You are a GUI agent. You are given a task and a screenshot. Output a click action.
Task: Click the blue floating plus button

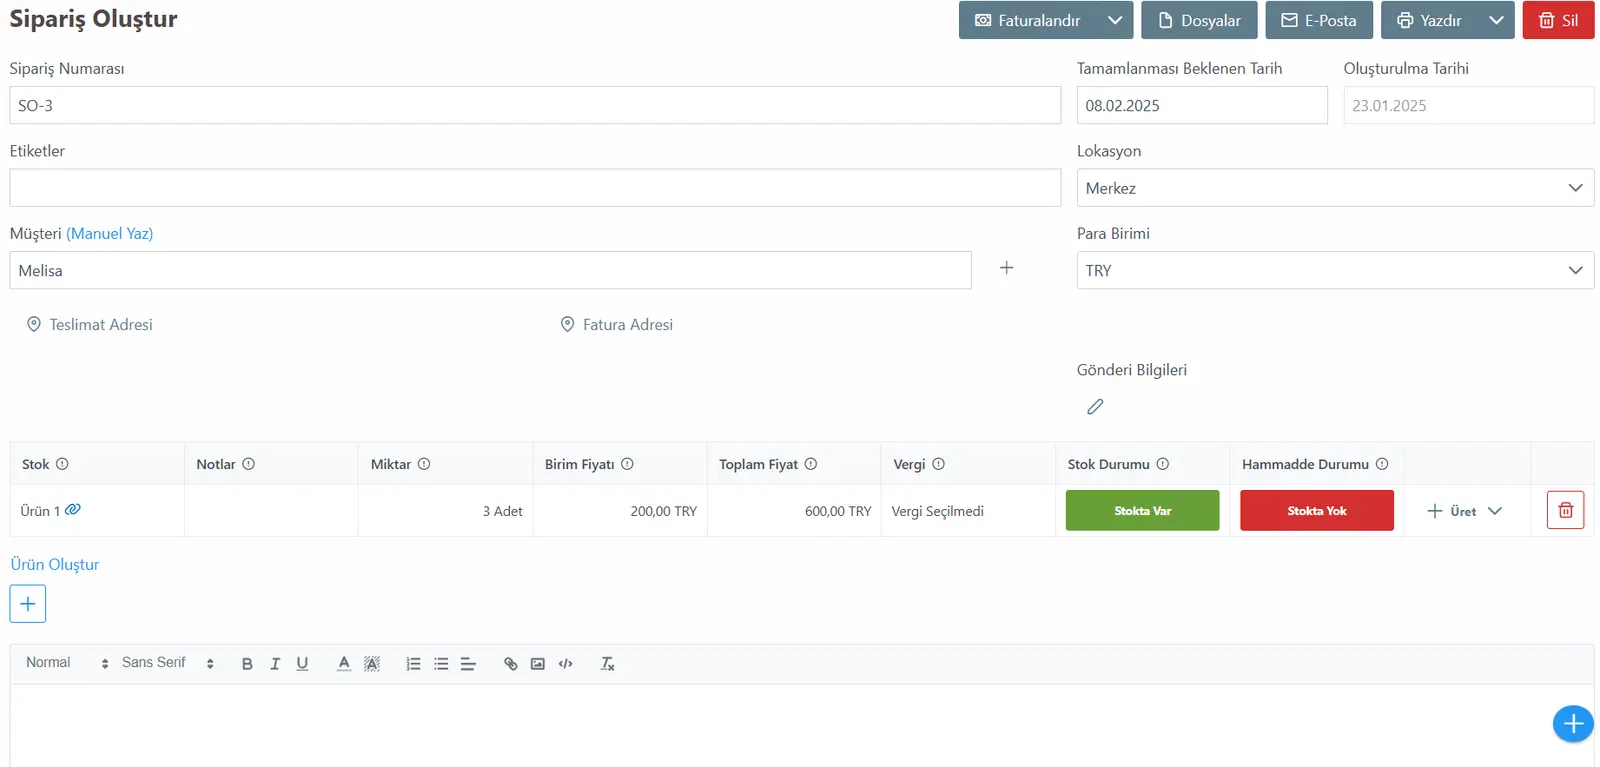click(x=1573, y=724)
